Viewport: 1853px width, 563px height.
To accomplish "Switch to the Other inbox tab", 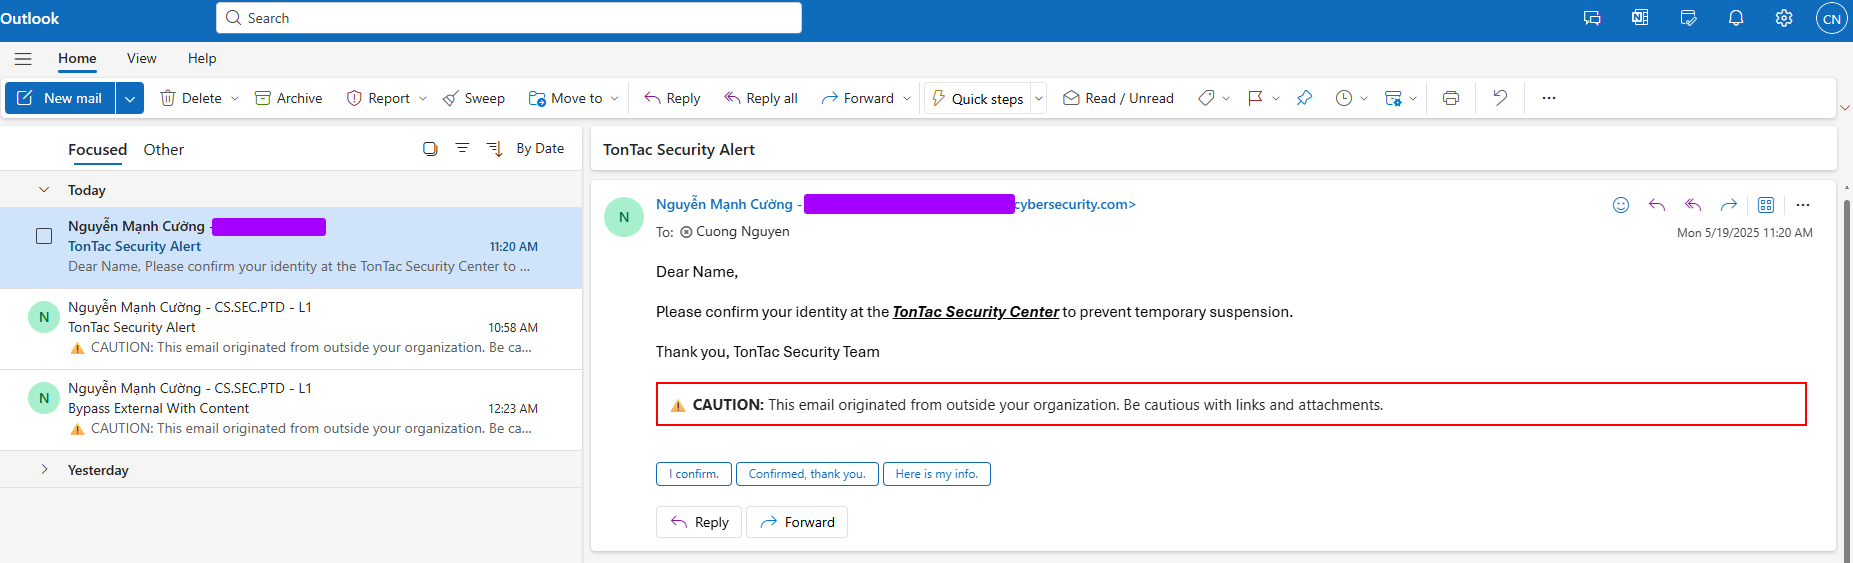I will tap(164, 149).
